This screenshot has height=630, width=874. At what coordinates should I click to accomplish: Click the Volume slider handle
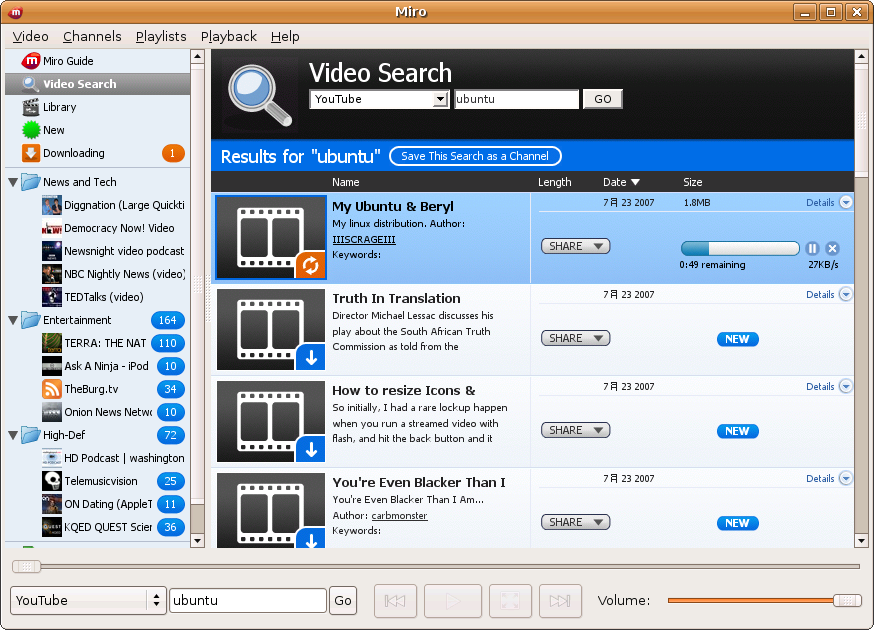(847, 600)
